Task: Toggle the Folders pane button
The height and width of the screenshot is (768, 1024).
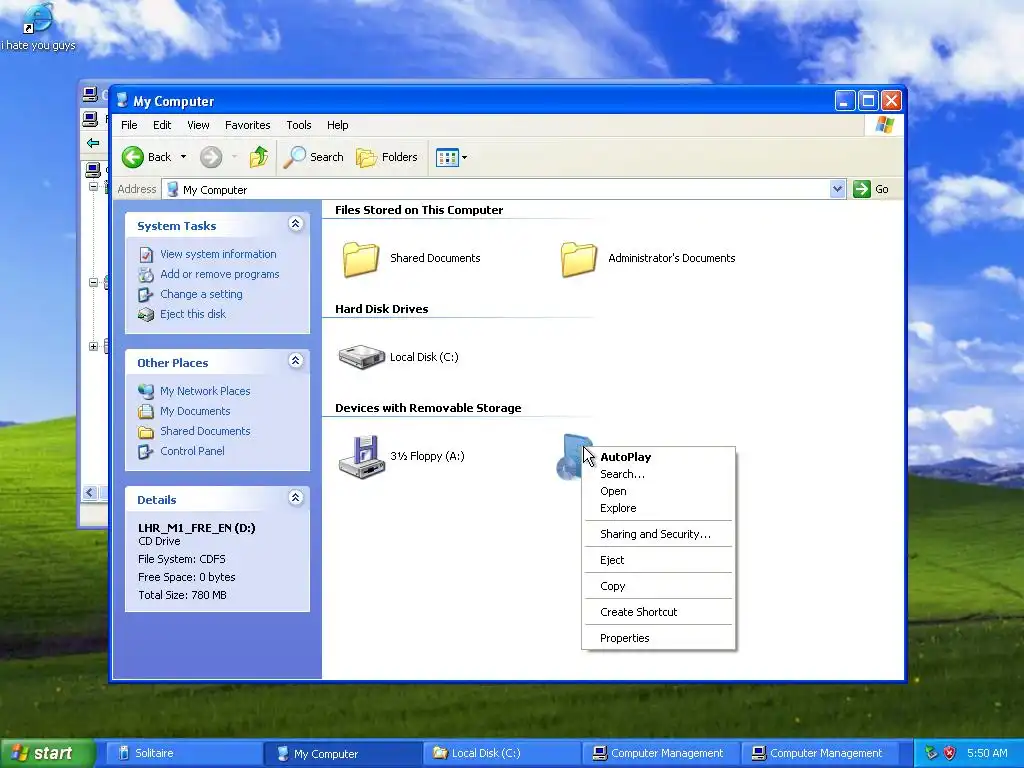Action: pyautogui.click(x=387, y=157)
